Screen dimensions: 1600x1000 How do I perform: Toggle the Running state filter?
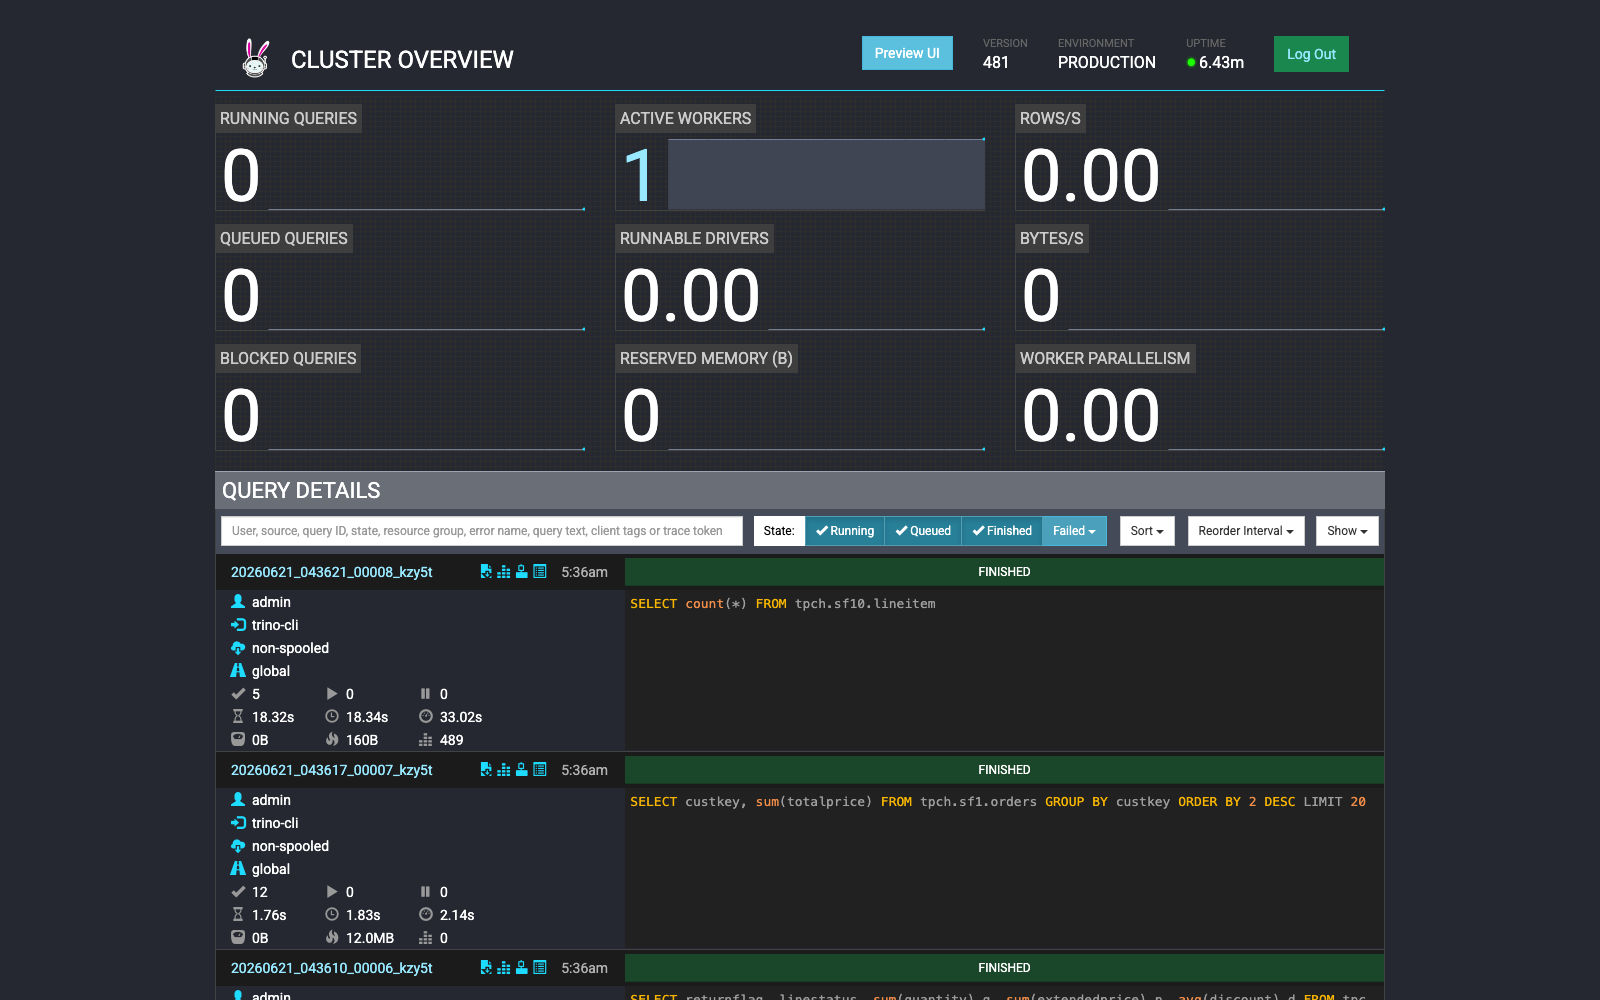click(845, 531)
